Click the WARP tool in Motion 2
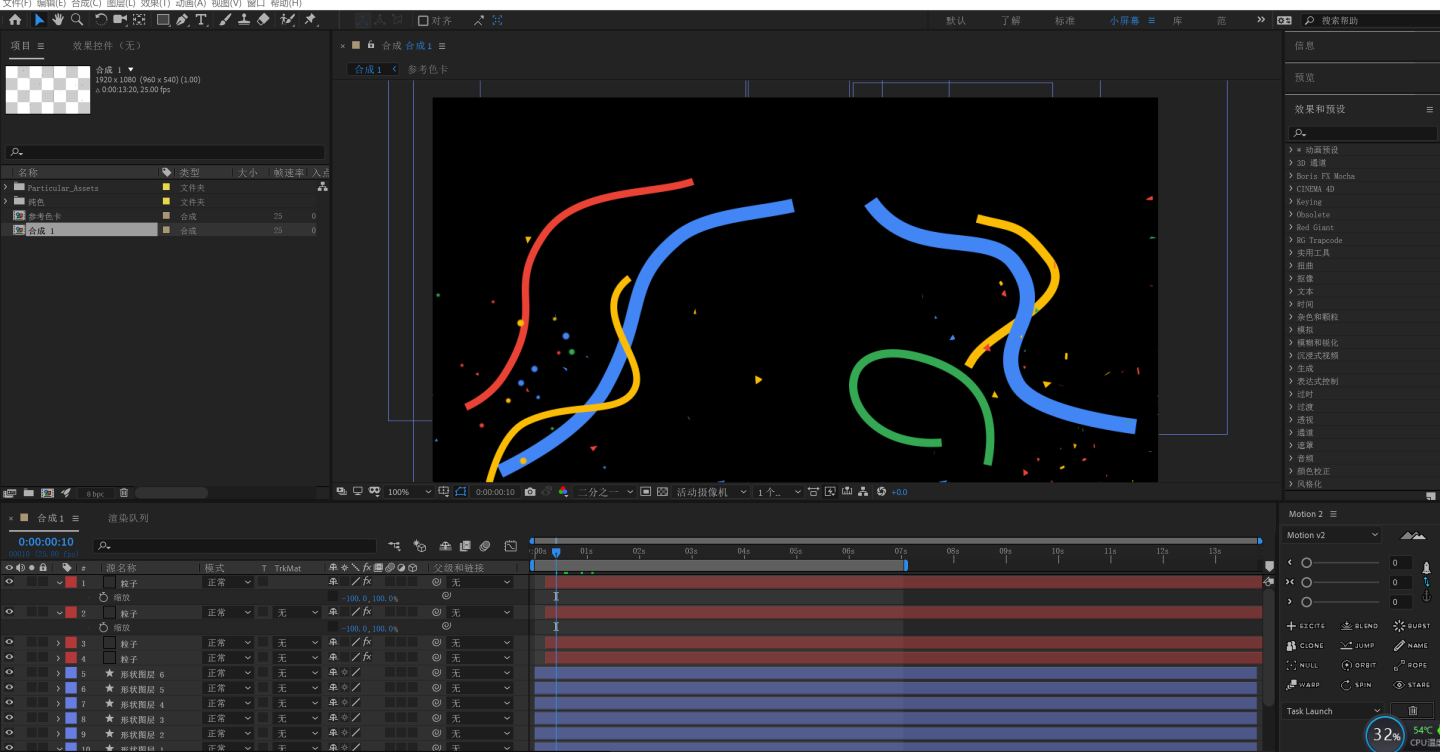Screen dimensions: 1440x752 (1305, 685)
